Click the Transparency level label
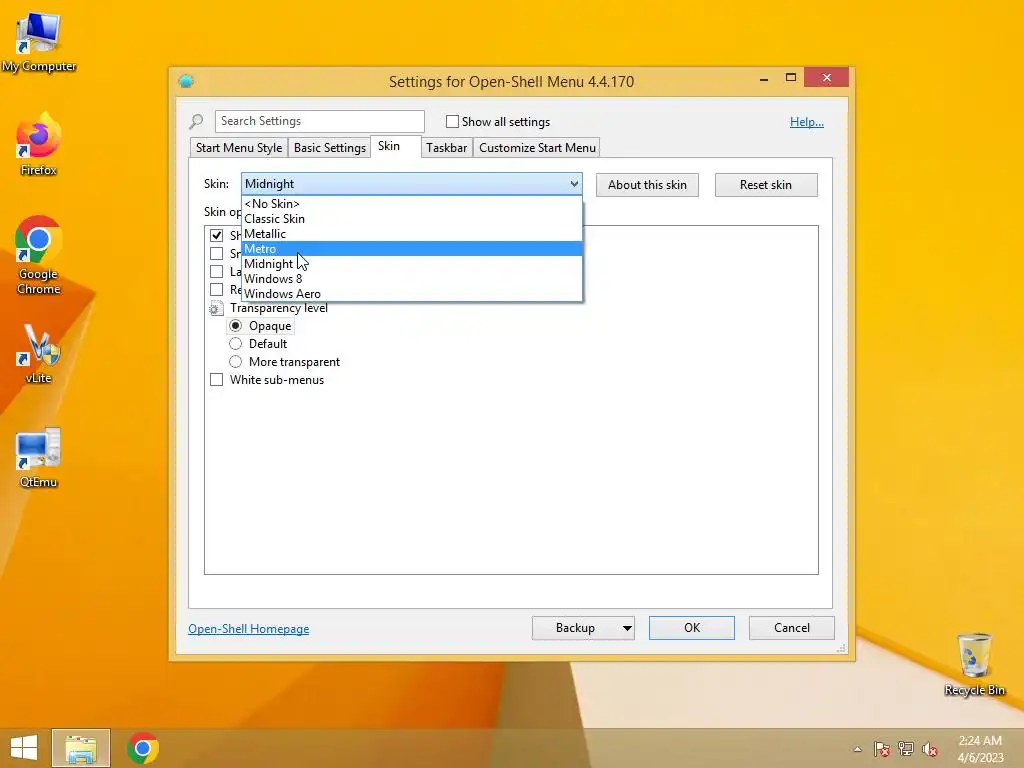This screenshot has height=768, width=1024. point(279,308)
